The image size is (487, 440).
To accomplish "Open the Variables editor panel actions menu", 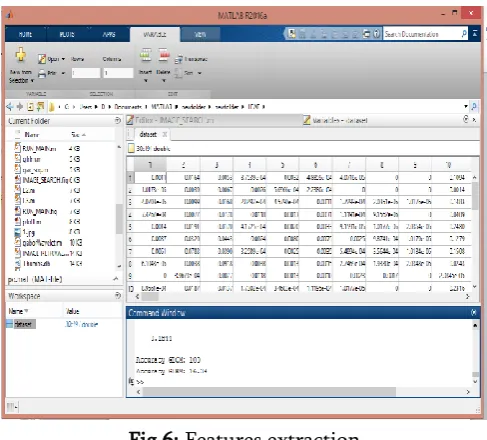I will [466, 119].
